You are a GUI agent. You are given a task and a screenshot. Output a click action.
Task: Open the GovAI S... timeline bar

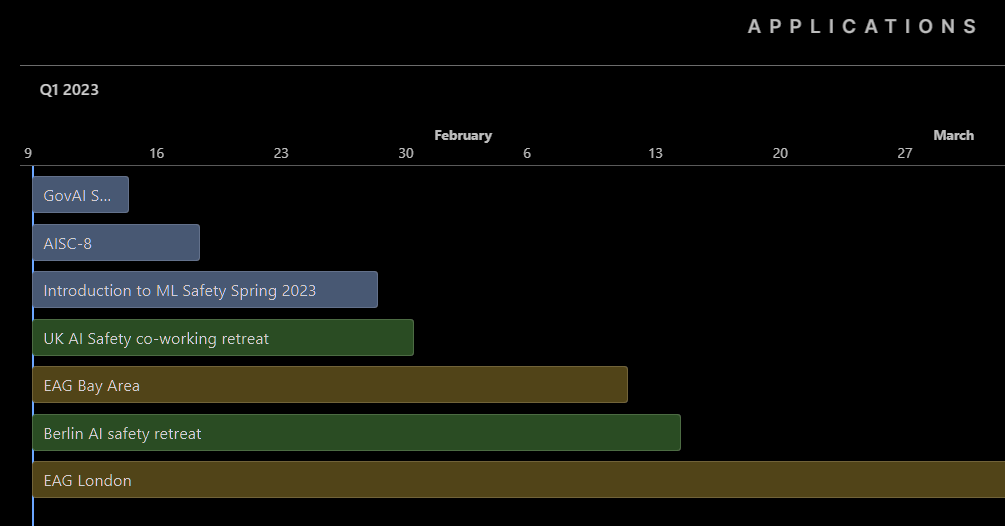point(80,195)
